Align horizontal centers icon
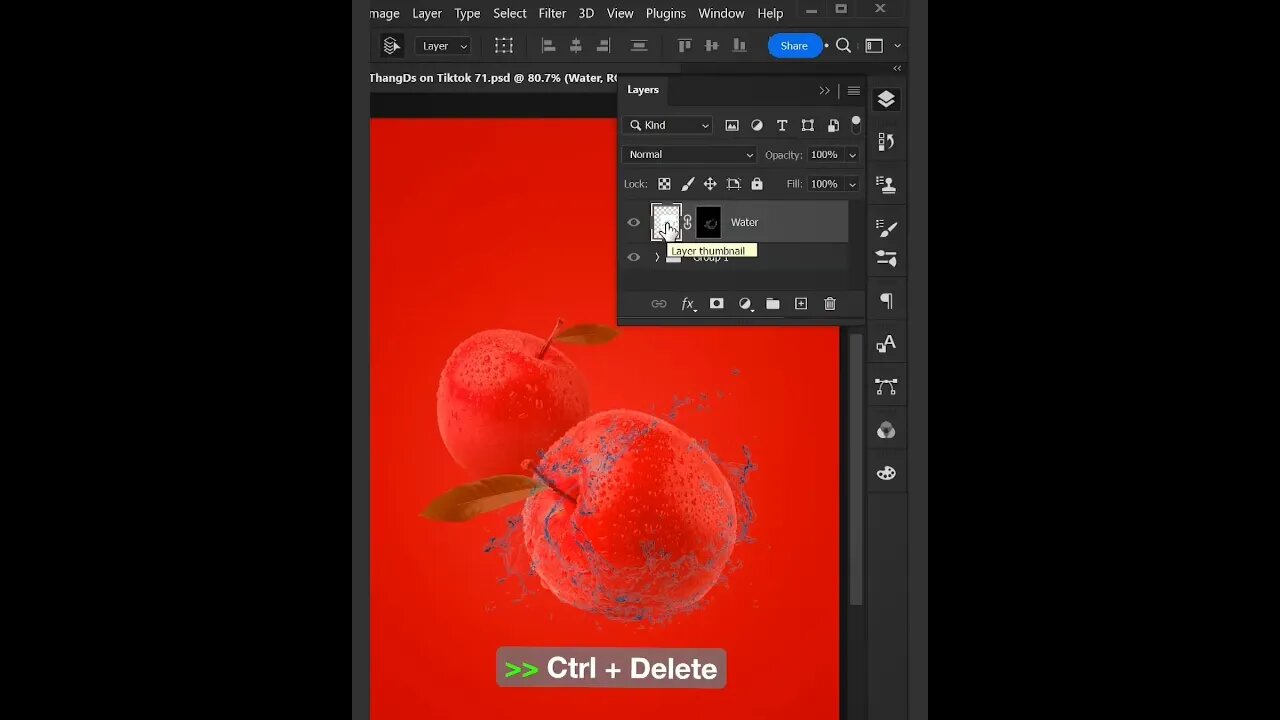 (576, 45)
